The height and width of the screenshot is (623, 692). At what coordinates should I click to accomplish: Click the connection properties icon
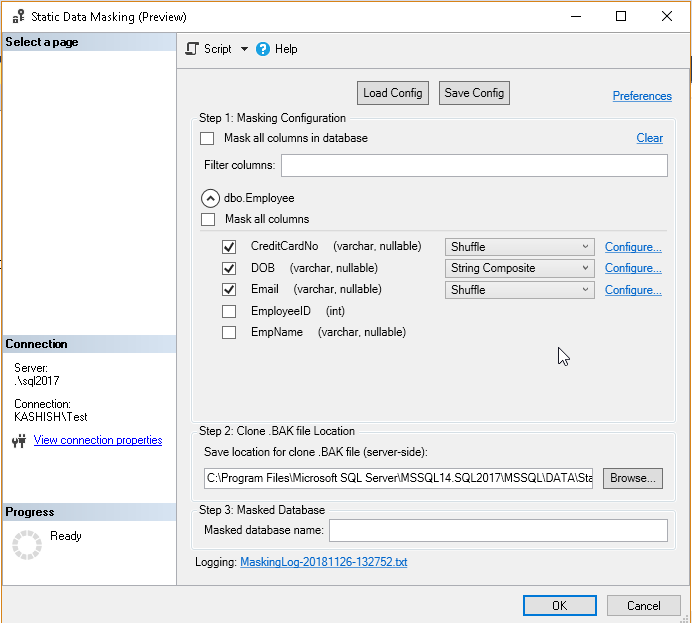click(18, 441)
